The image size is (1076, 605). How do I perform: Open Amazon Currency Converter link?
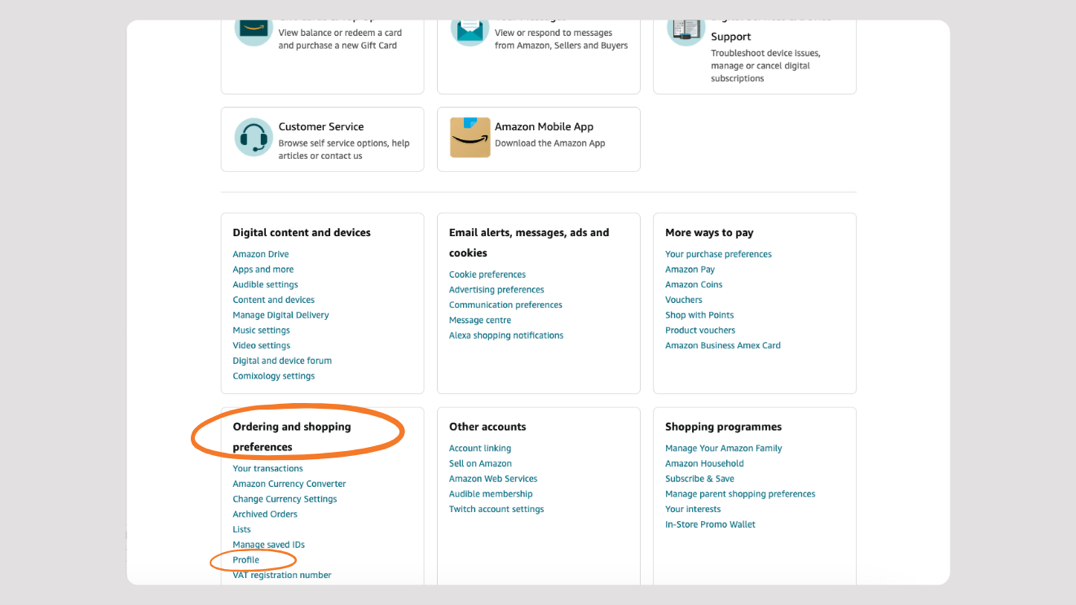coord(289,484)
